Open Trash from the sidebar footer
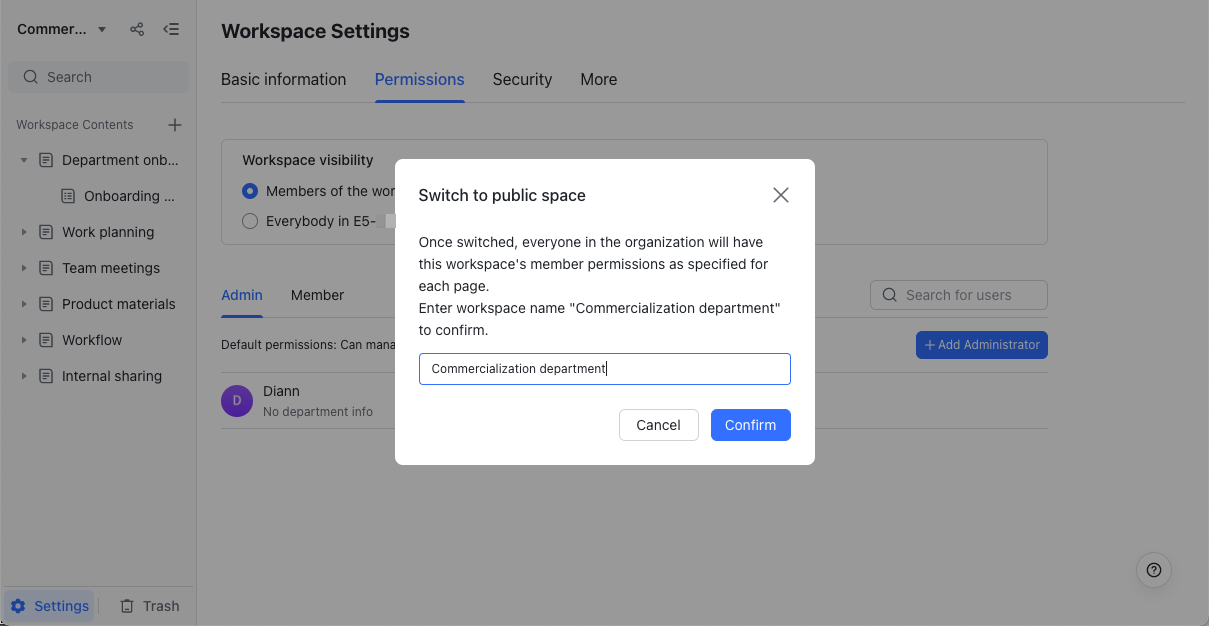 click(x=149, y=606)
